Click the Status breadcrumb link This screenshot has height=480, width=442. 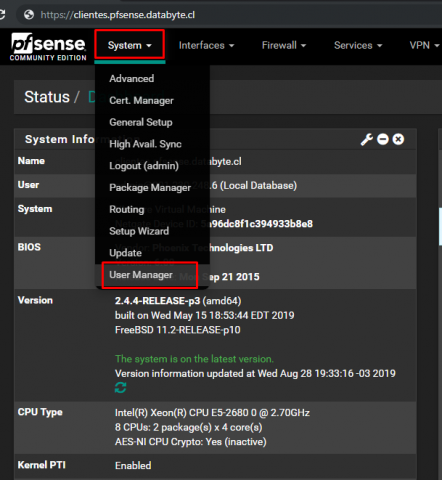(47, 97)
